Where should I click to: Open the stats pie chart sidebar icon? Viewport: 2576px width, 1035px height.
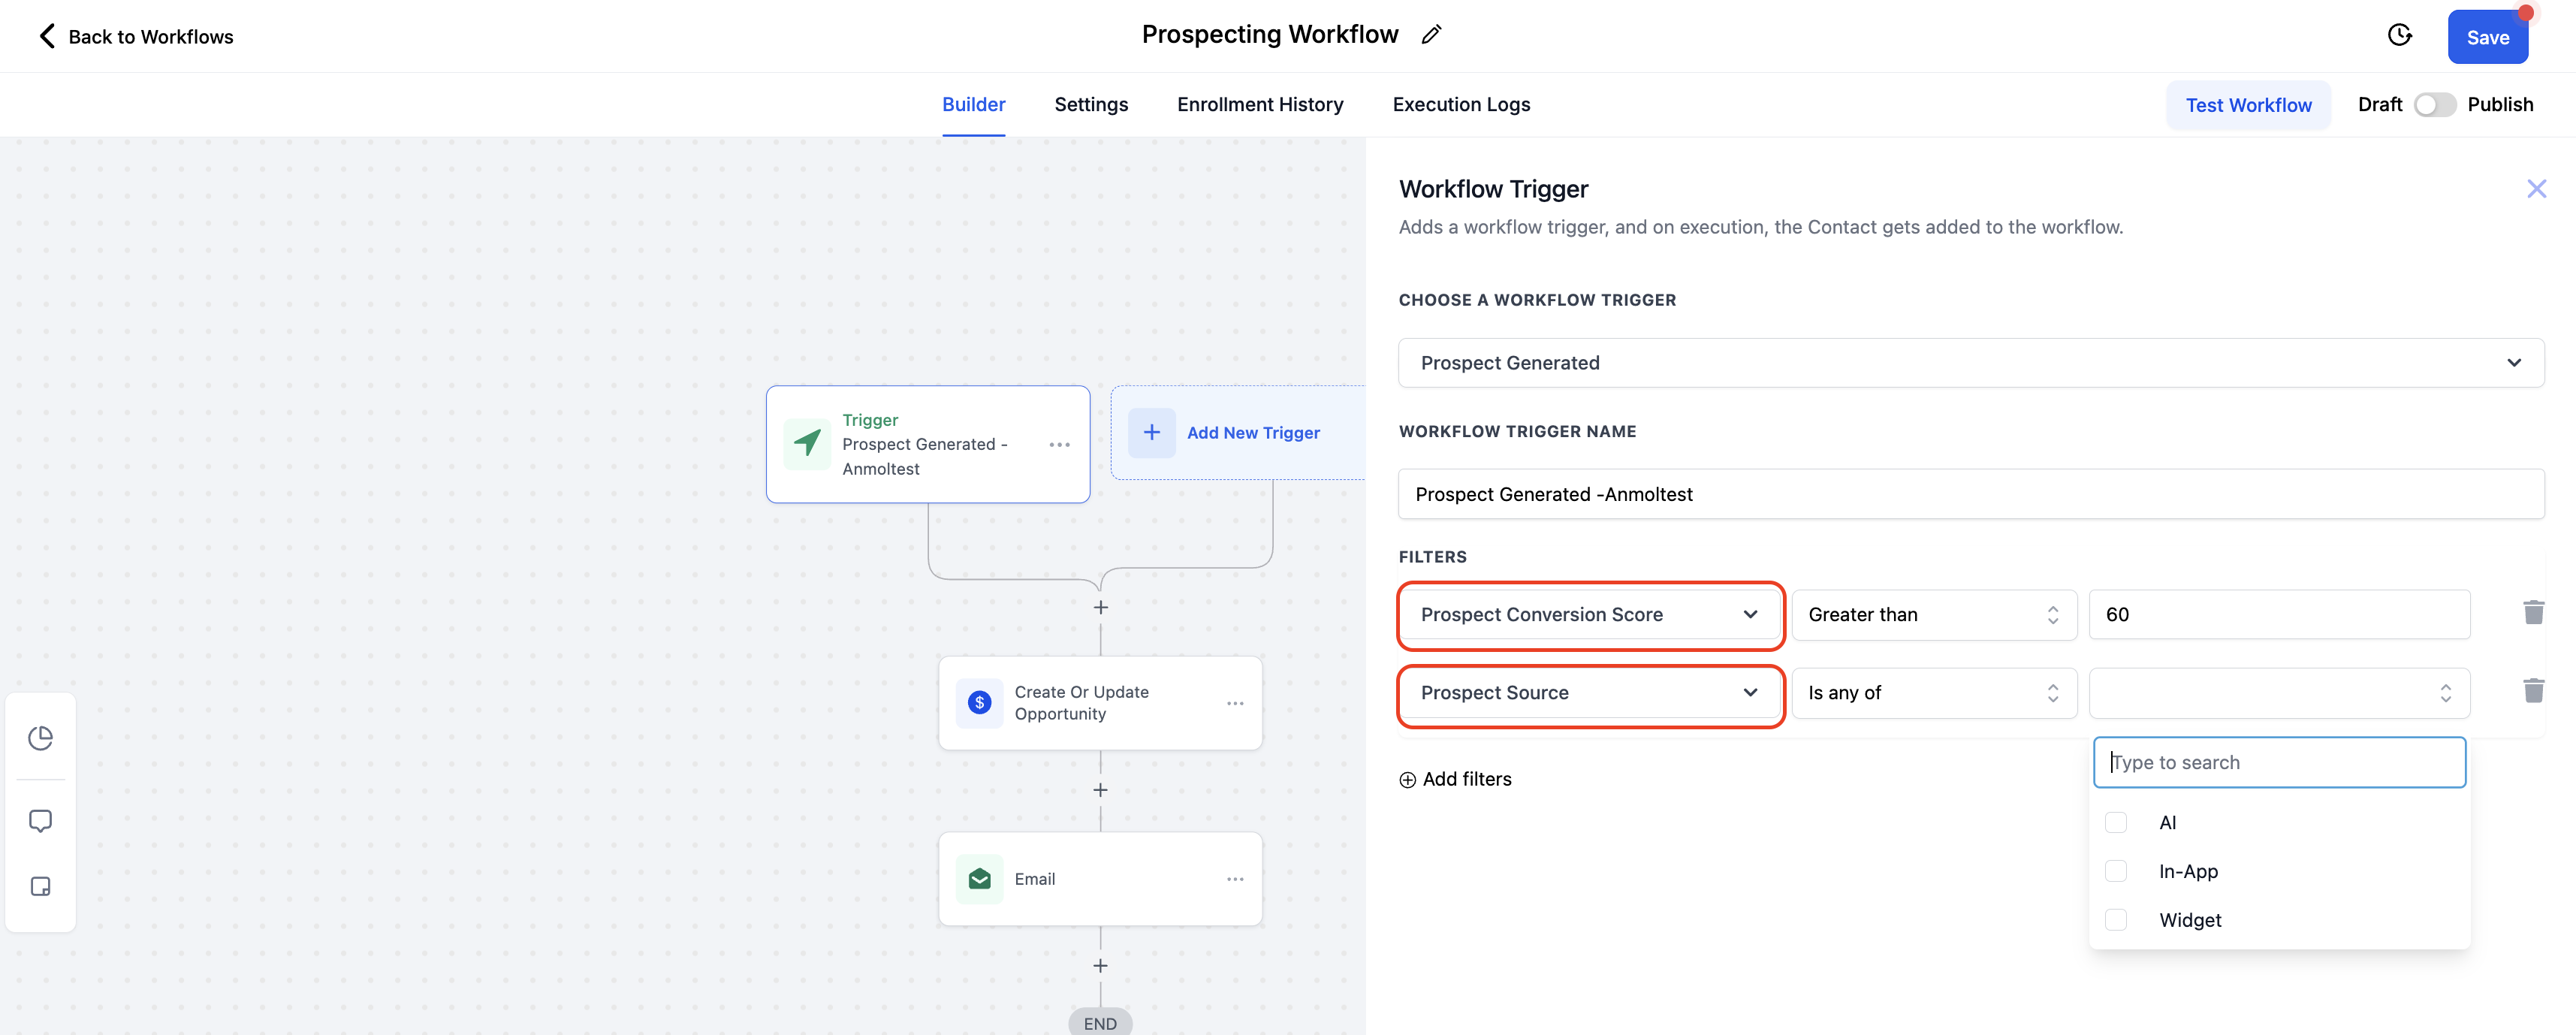pos(41,738)
